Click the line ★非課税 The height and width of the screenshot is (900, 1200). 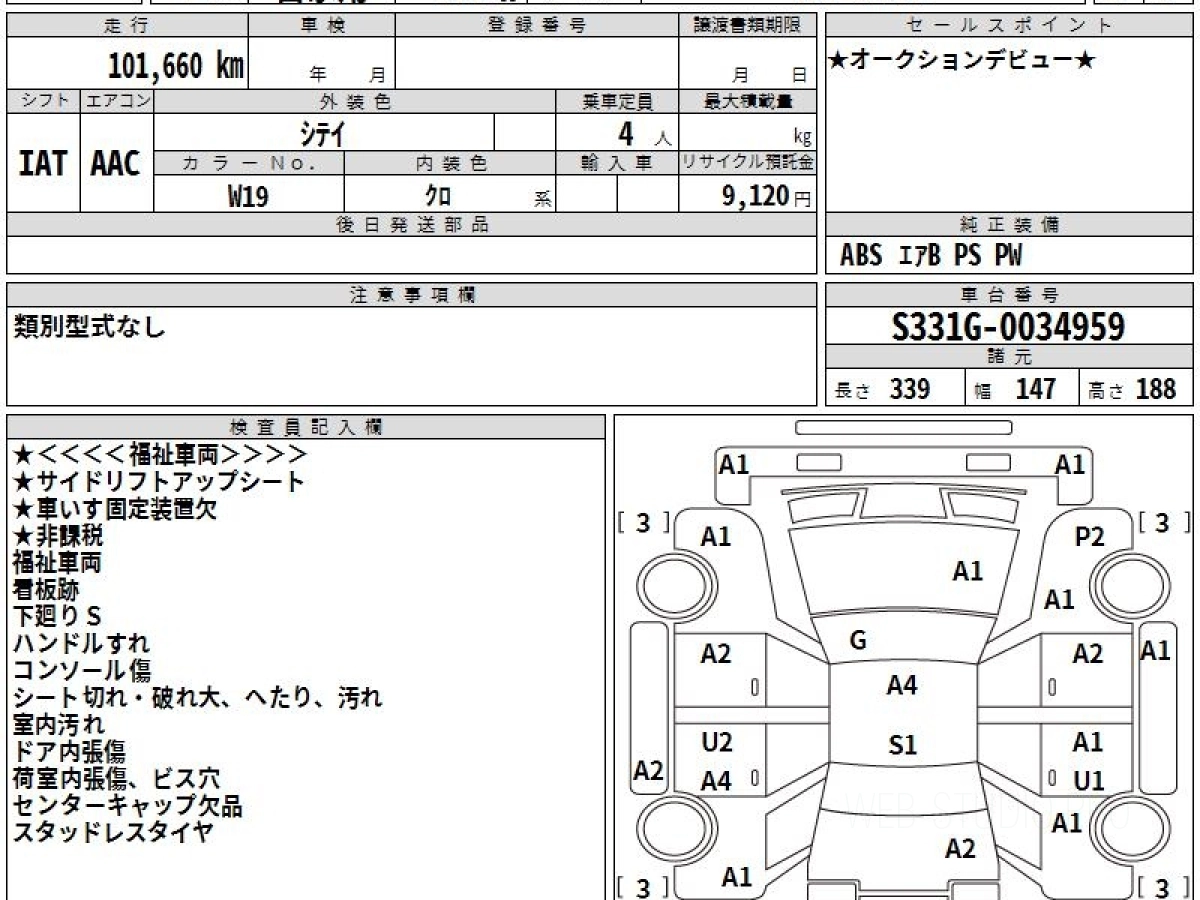pos(58,535)
